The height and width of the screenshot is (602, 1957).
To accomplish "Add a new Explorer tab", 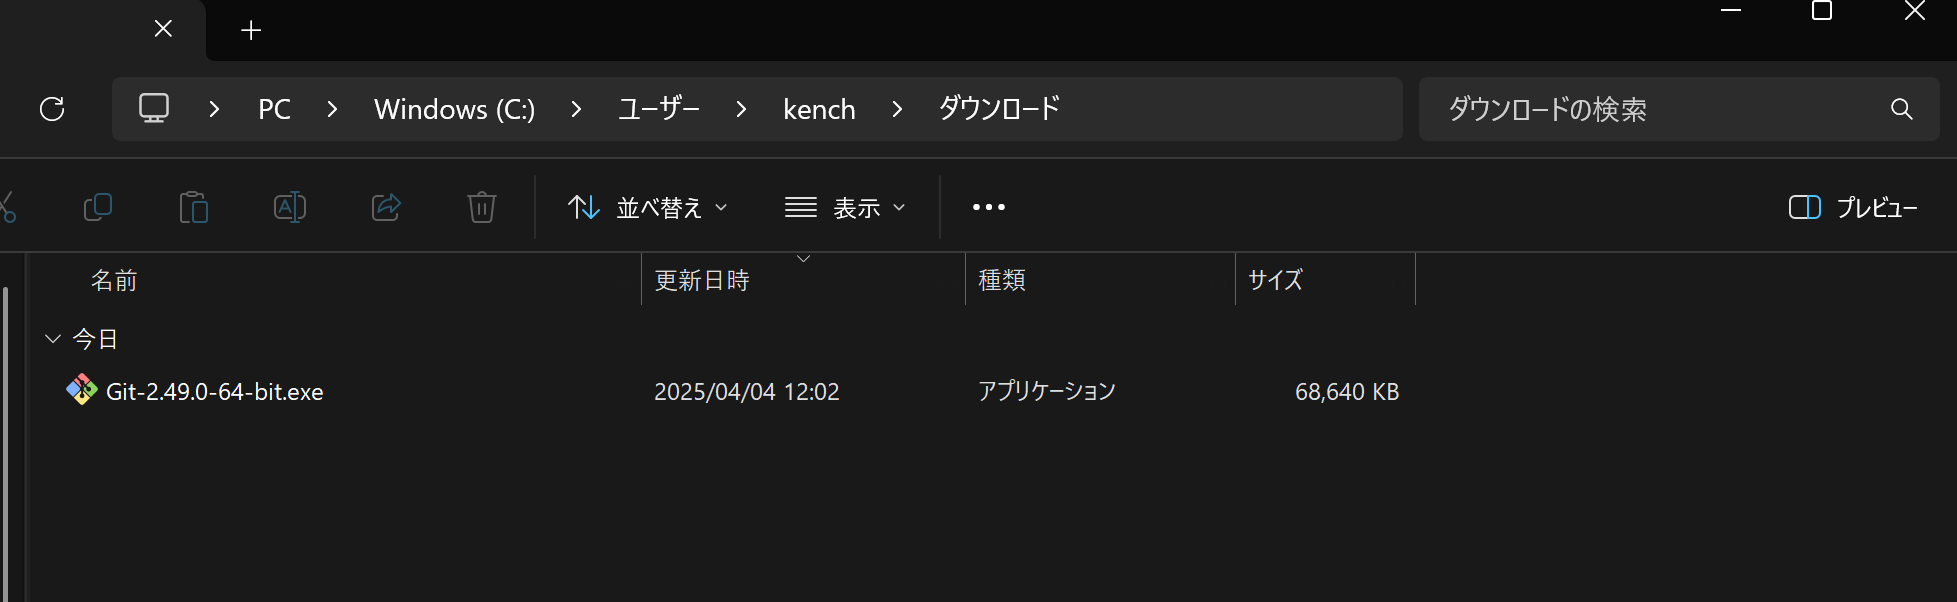I will [x=251, y=31].
